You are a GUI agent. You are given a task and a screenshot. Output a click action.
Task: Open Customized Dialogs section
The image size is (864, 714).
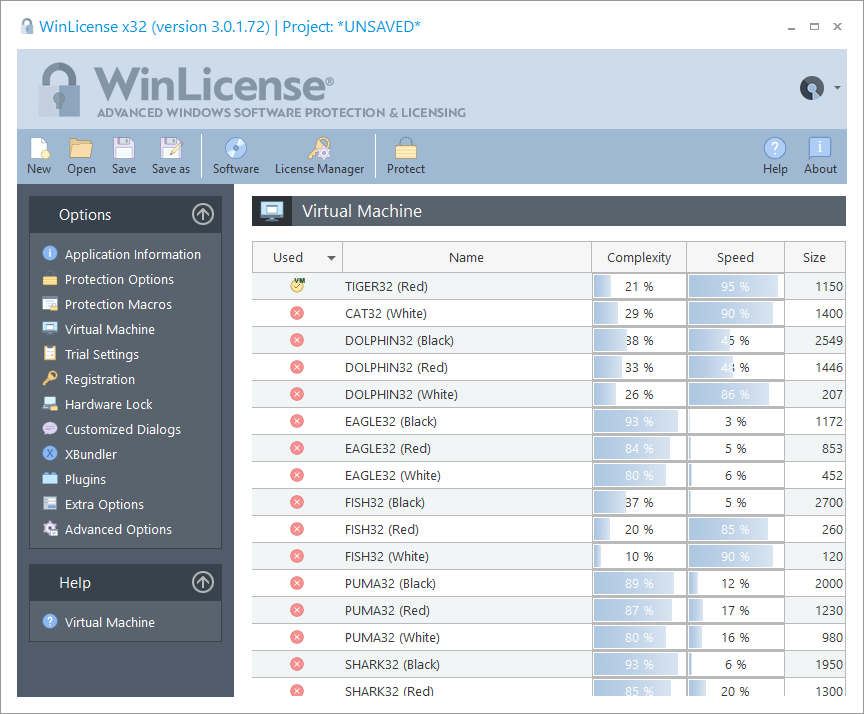(x=122, y=429)
